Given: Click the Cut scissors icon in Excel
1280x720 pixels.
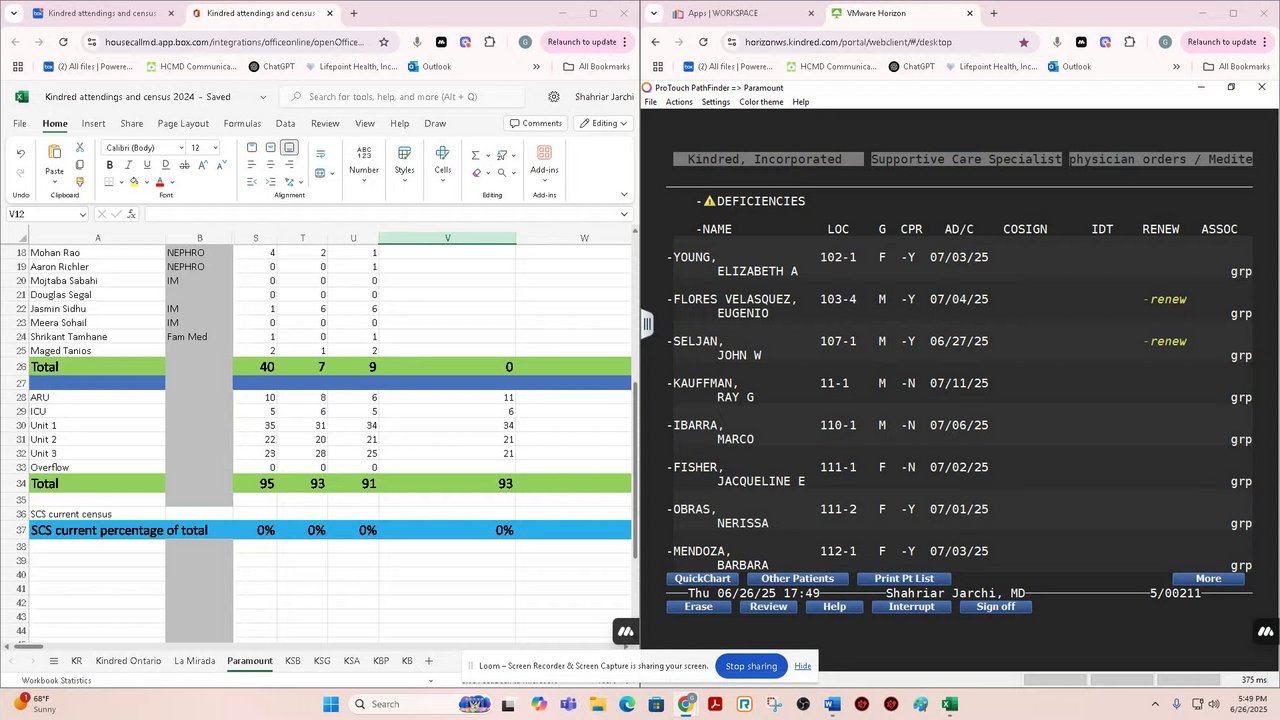Looking at the screenshot, I should pos(80,148).
